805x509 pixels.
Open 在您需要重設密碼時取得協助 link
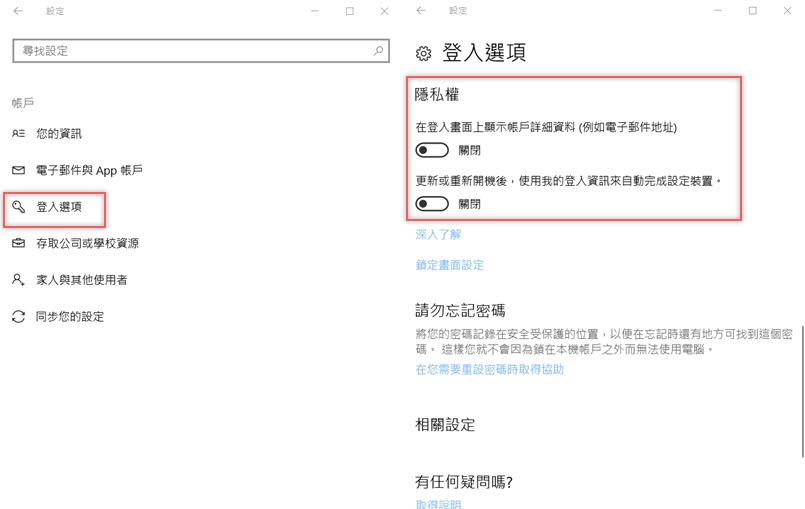(489, 369)
